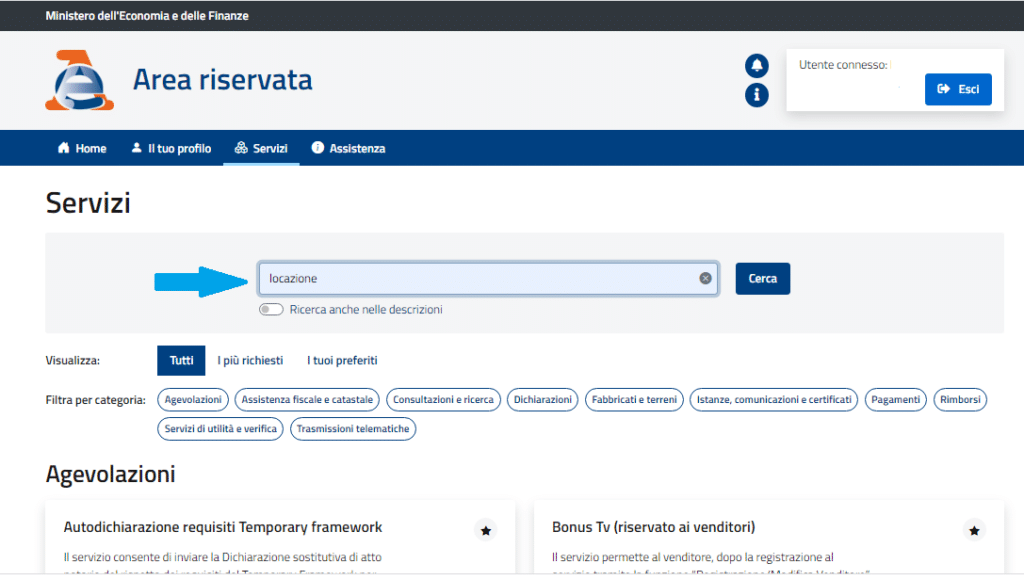This screenshot has height=580, width=1024.
Task: Favorite the Autodichiarazione requisiti Temporary framework service
Action: [x=485, y=530]
